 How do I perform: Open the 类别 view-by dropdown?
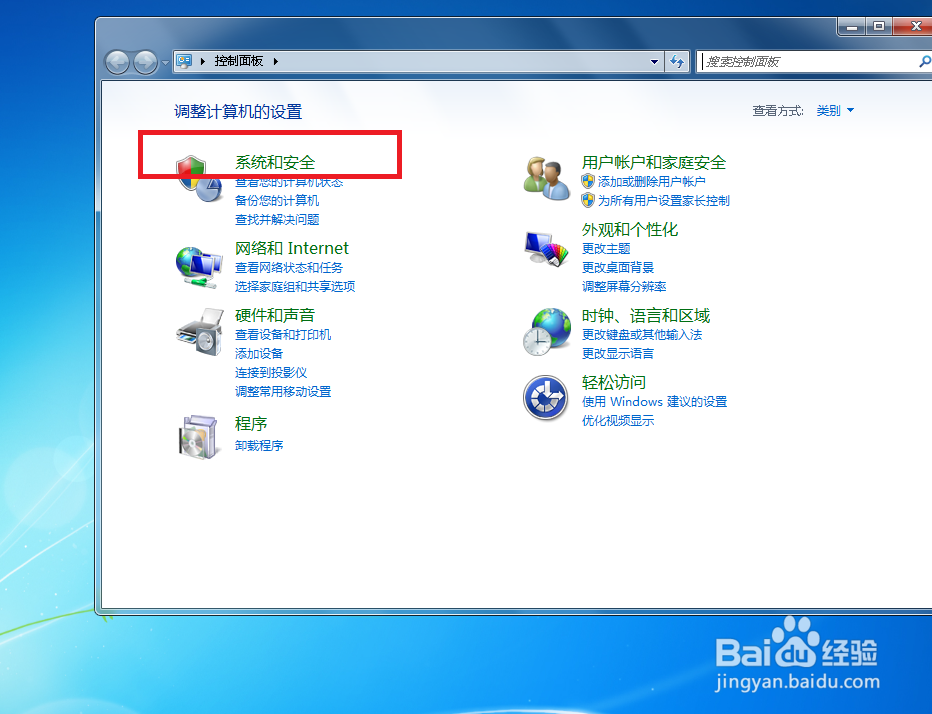click(835, 110)
